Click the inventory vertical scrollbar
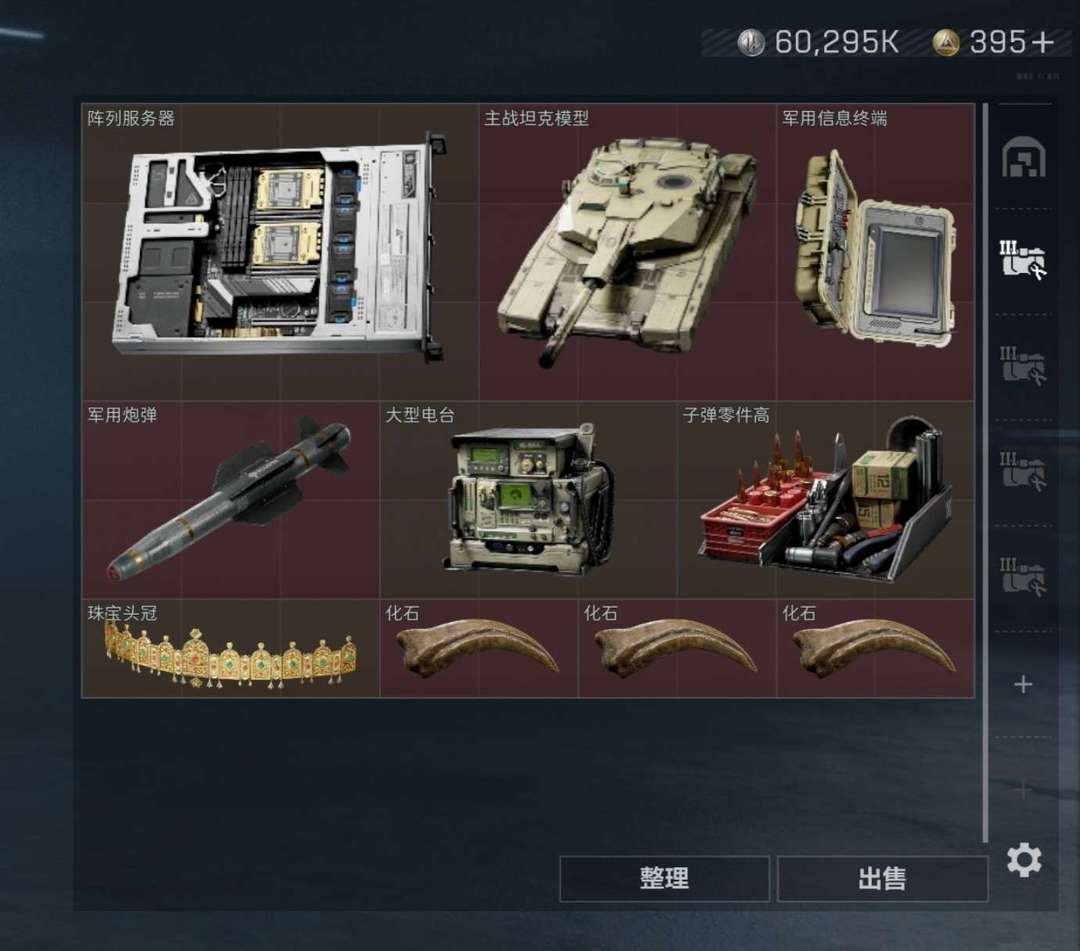Viewport: 1080px width, 951px height. 986,472
